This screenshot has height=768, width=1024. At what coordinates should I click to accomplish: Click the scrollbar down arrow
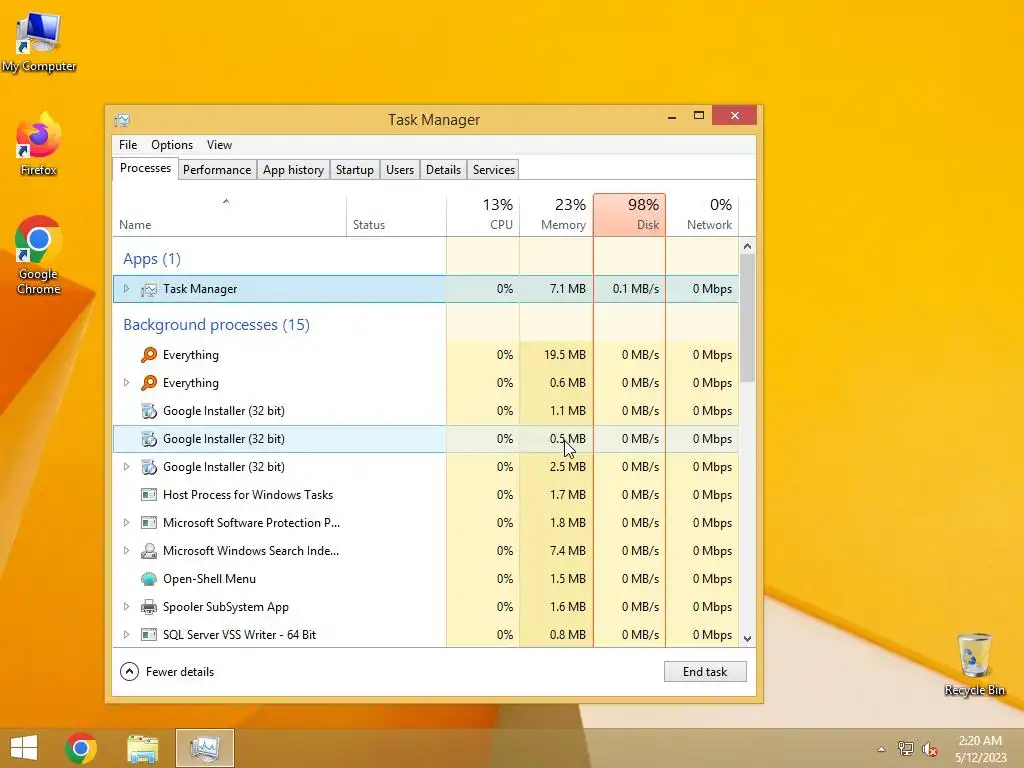(x=748, y=639)
